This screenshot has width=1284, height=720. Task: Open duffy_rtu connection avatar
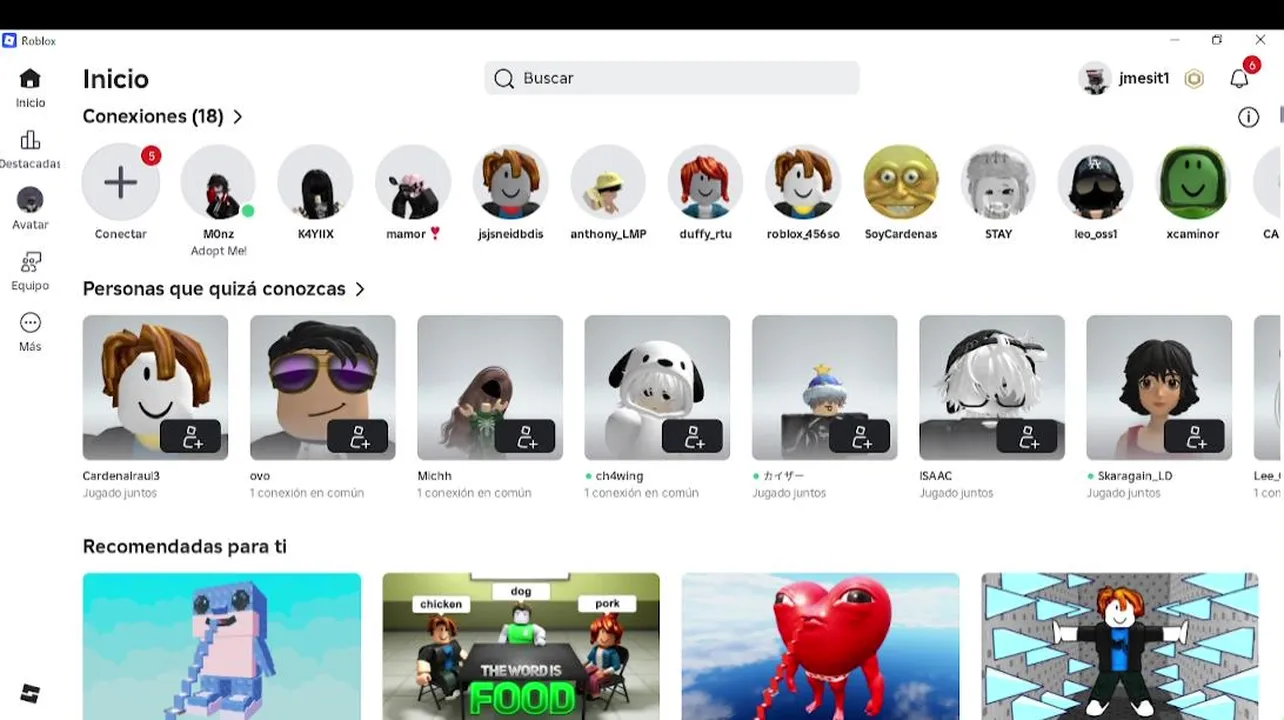pyautogui.click(x=706, y=182)
